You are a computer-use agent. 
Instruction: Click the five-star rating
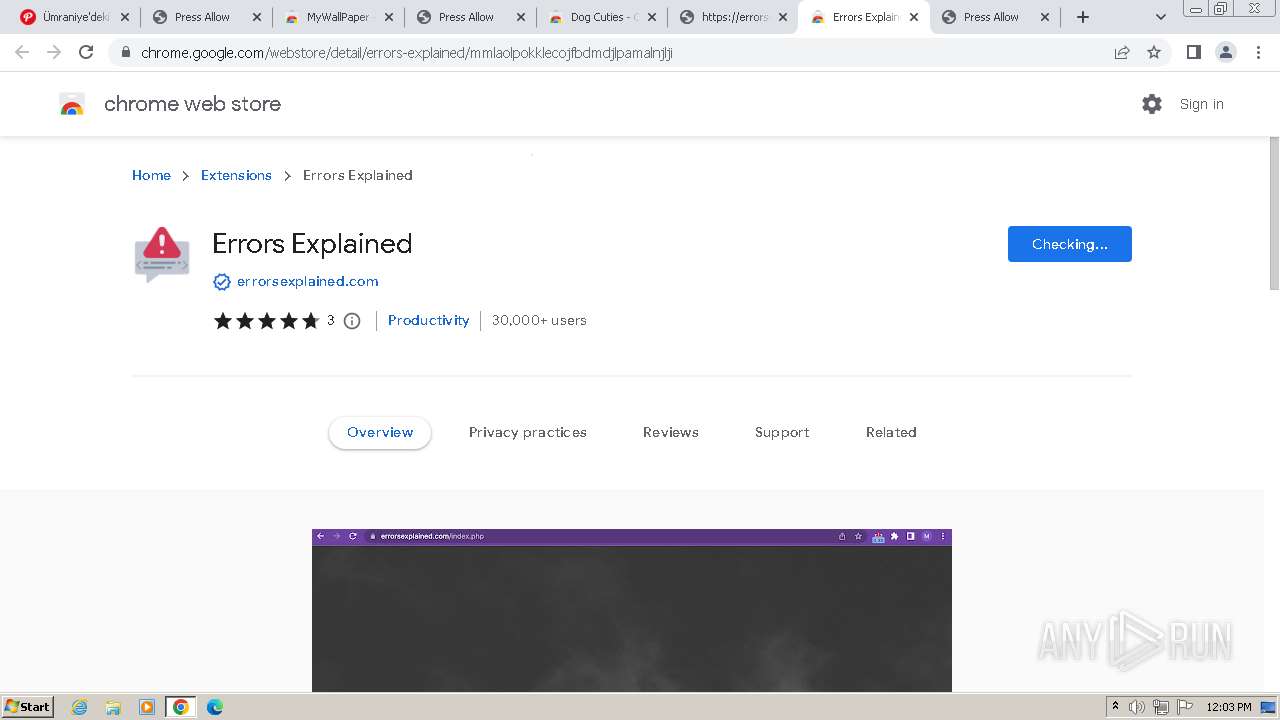click(266, 321)
